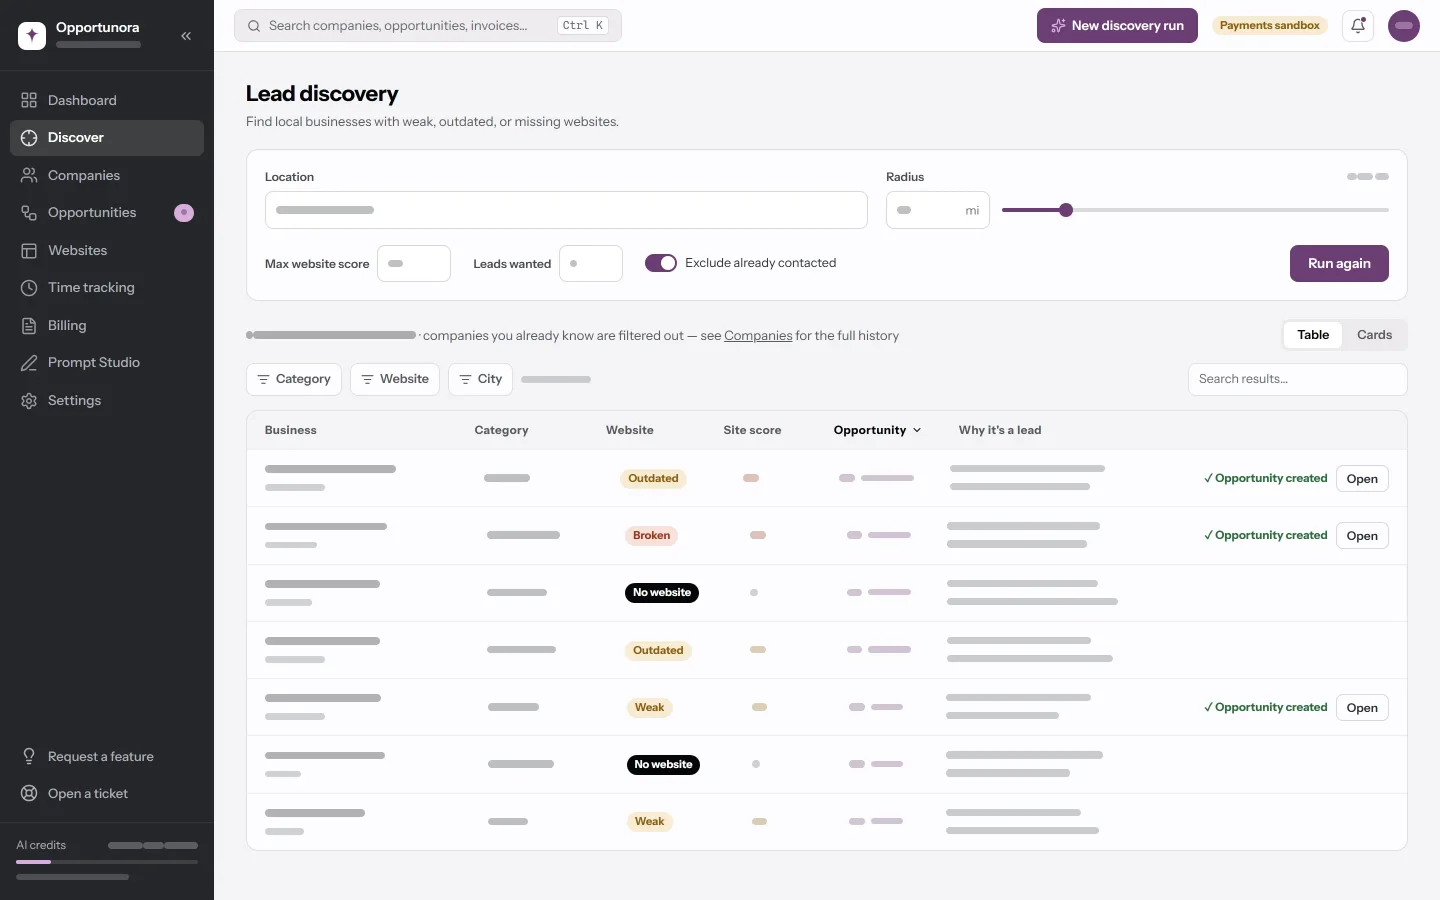
Task: Switch to Table view
Action: click(x=1313, y=335)
